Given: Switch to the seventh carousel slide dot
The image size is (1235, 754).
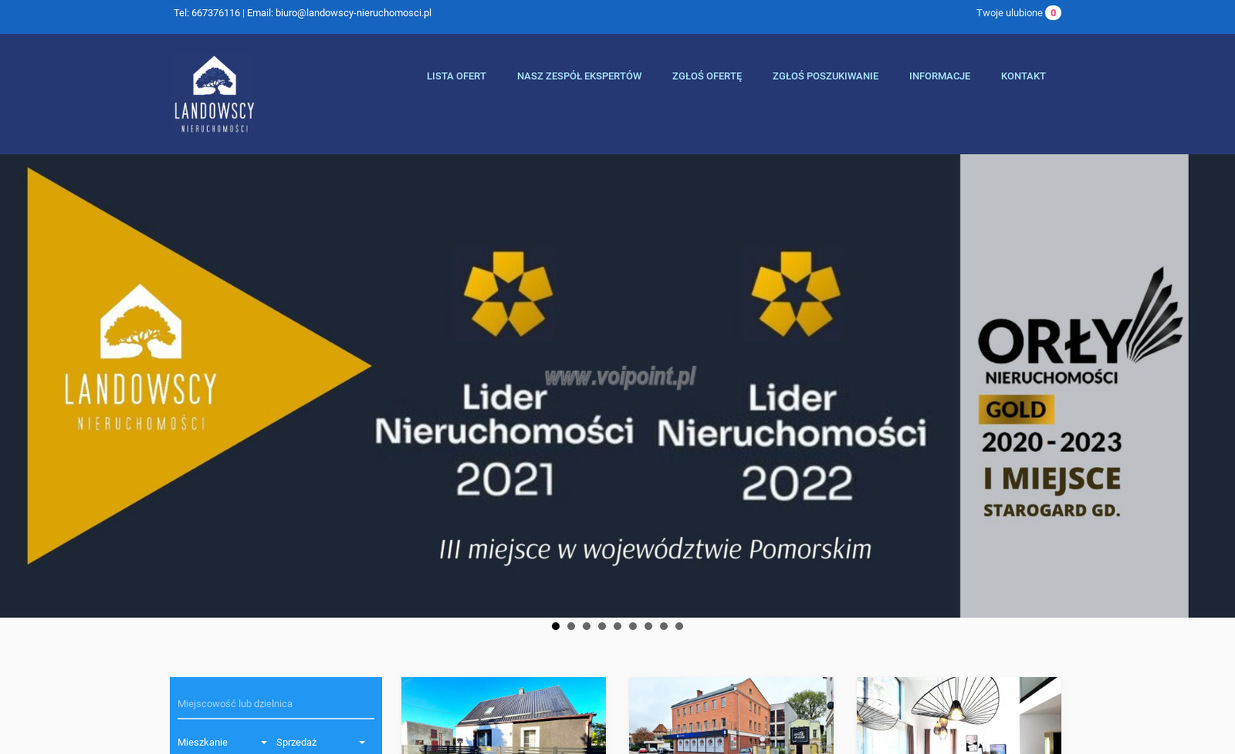Looking at the screenshot, I should click(648, 626).
